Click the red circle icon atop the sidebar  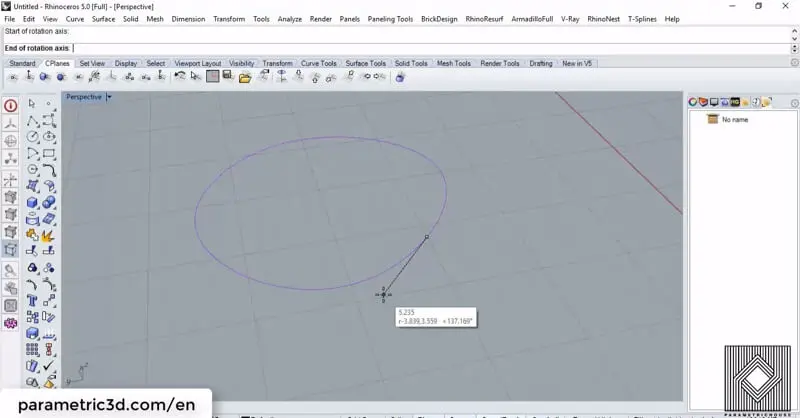(x=11, y=105)
